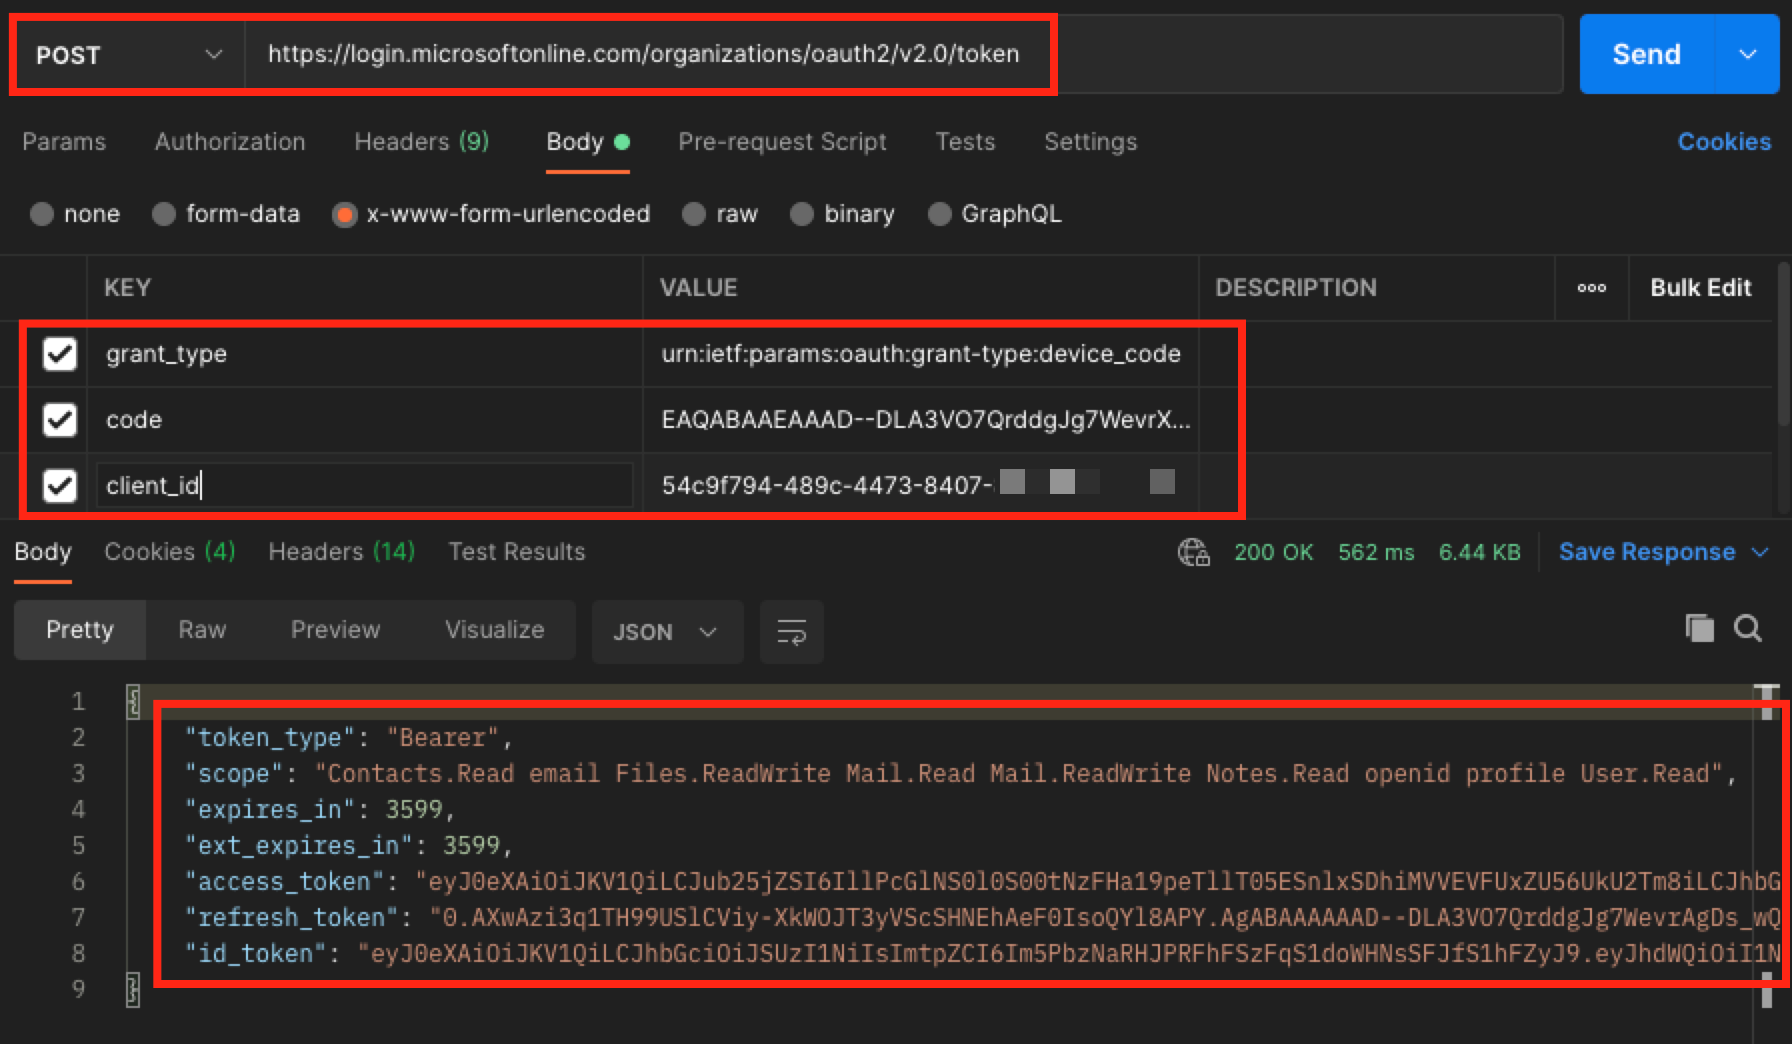Switch to the Authorization tab
Screen dimensions: 1792x1044
(x=230, y=142)
